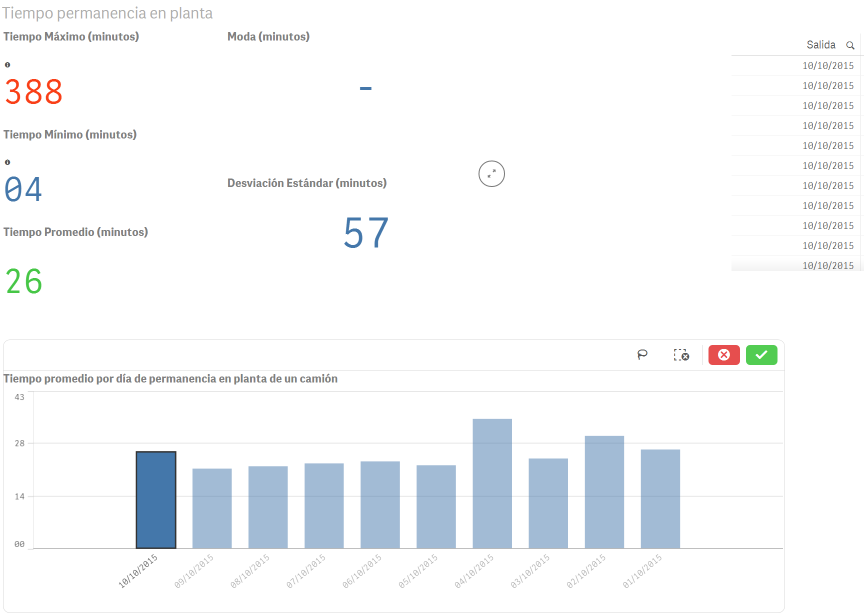
Task: Click the Tiempo Mínimo (minutos) title
Action: coord(70,134)
